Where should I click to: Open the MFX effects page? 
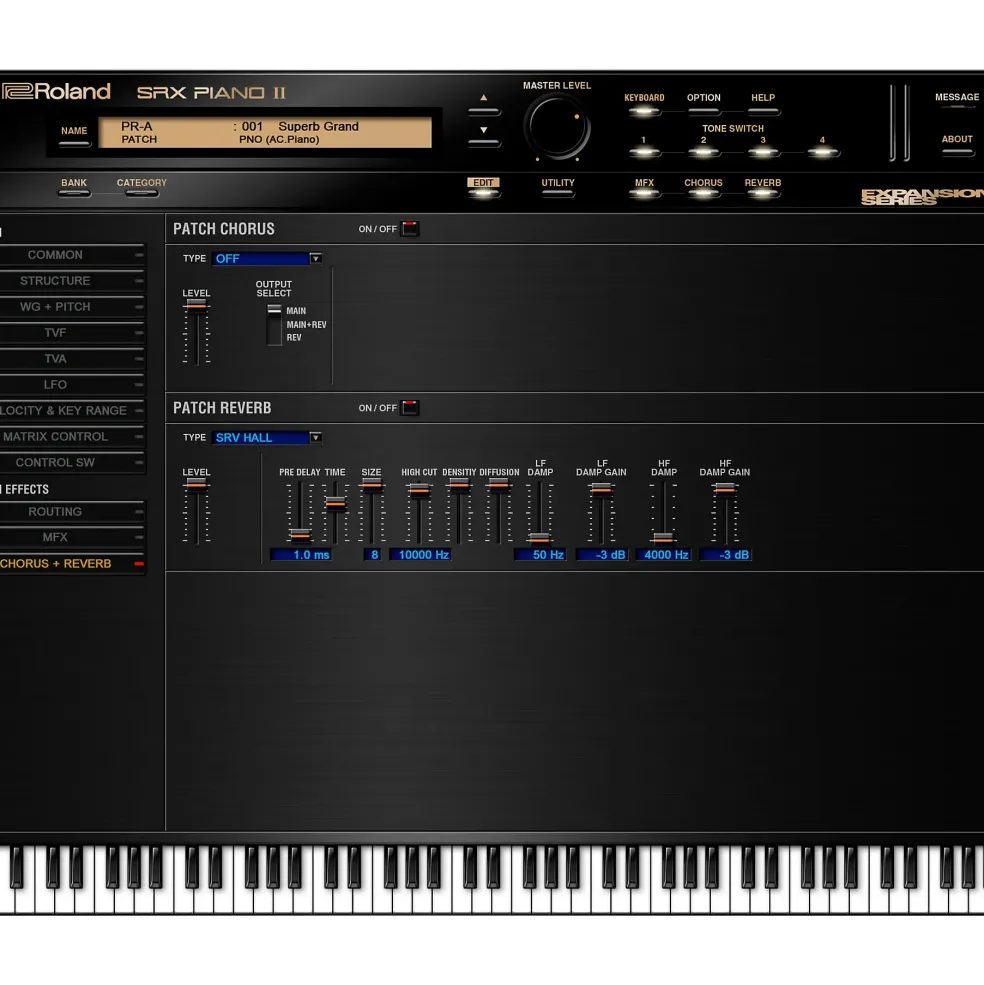point(72,537)
